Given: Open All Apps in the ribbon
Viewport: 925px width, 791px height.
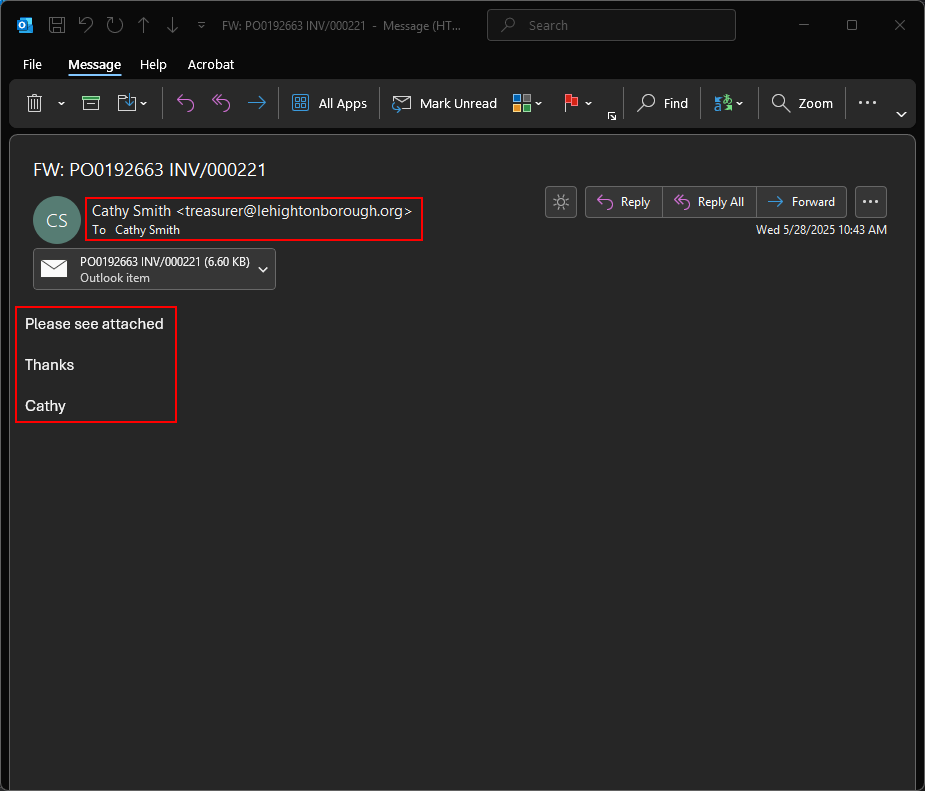Looking at the screenshot, I should [x=329, y=103].
